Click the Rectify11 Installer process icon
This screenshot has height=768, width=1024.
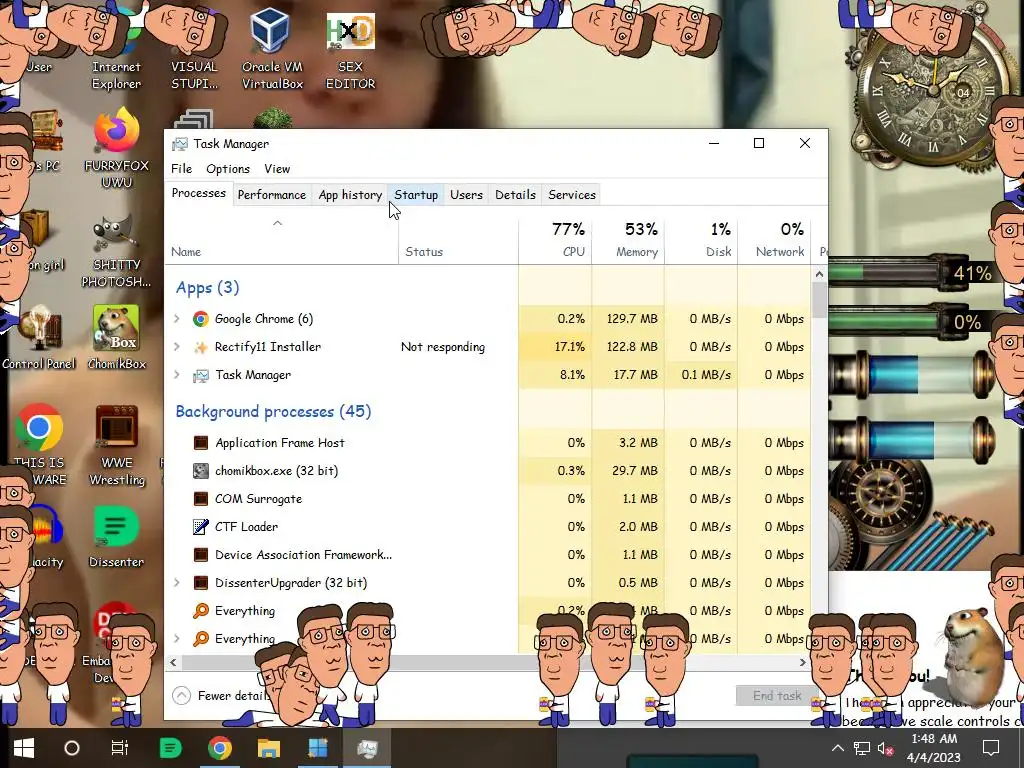pyautogui.click(x=200, y=347)
